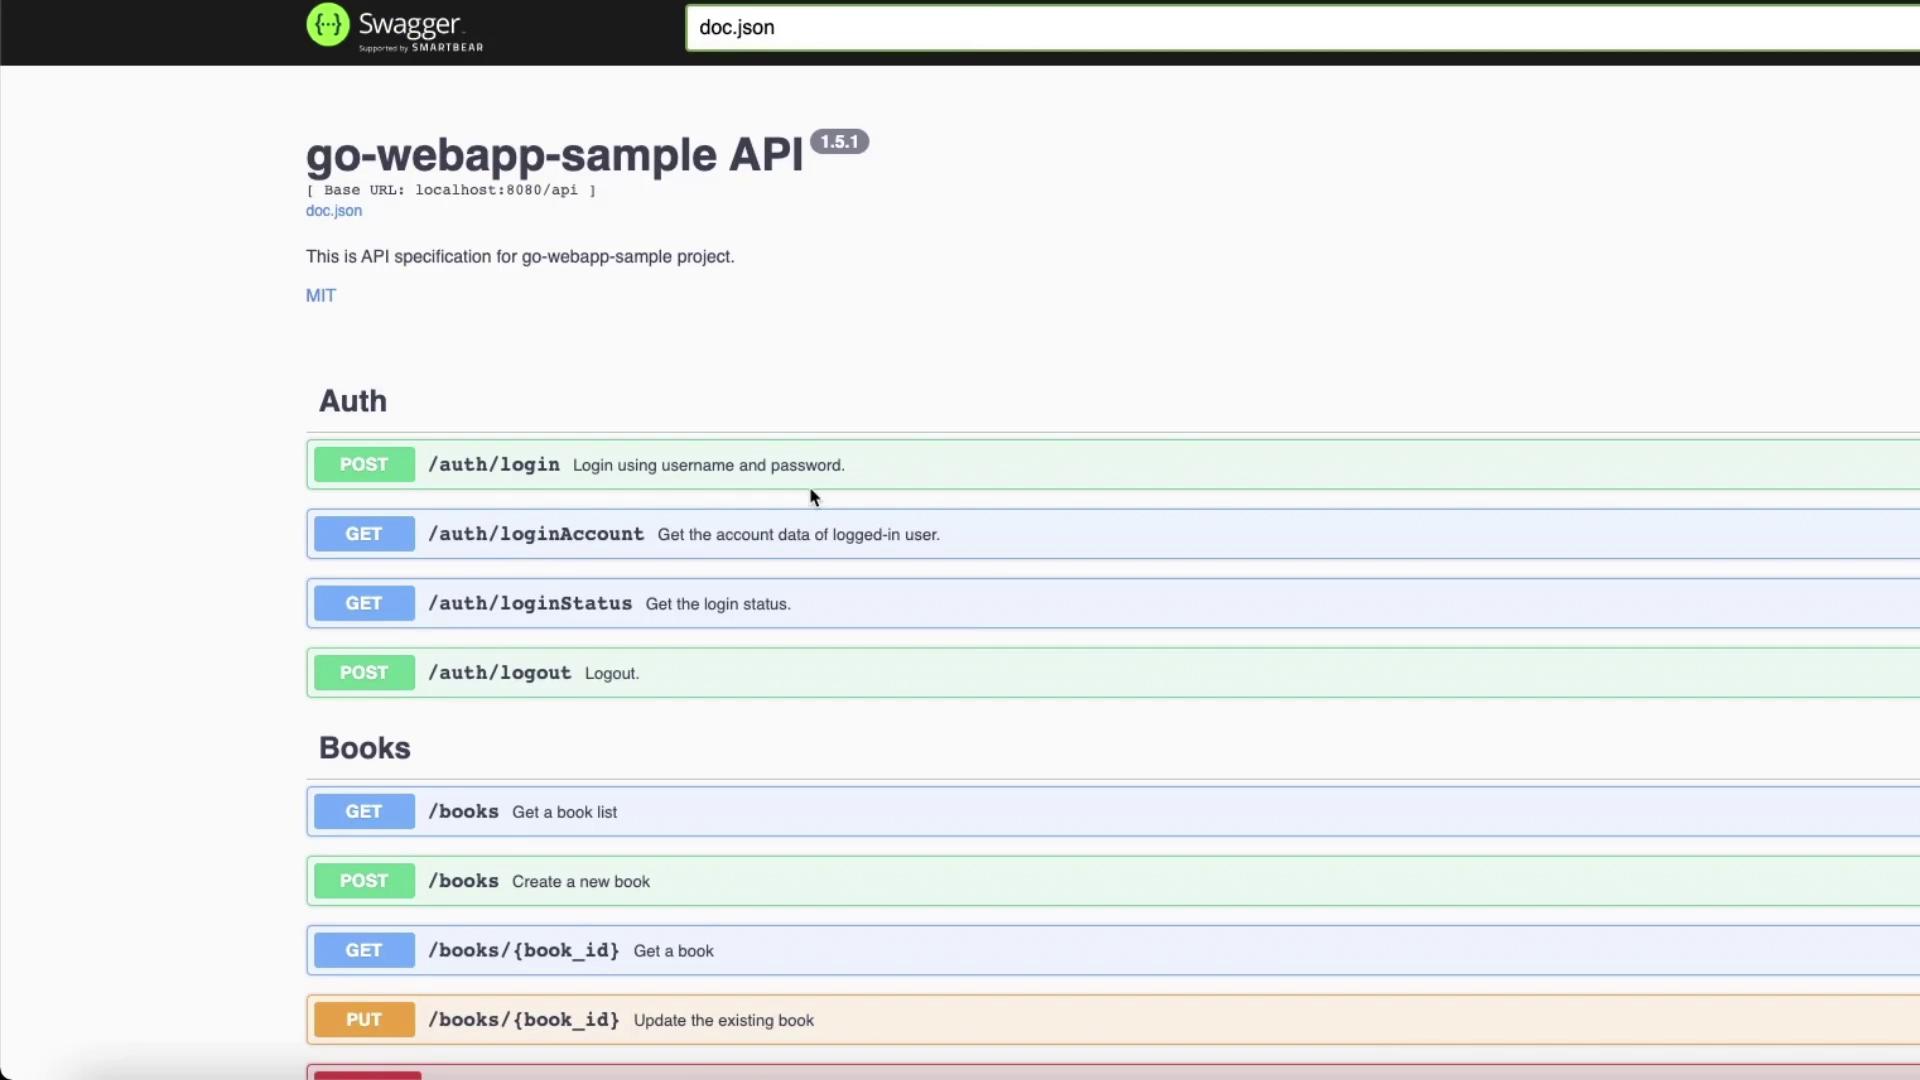Expand 'Create a new book' operation

point(580,882)
